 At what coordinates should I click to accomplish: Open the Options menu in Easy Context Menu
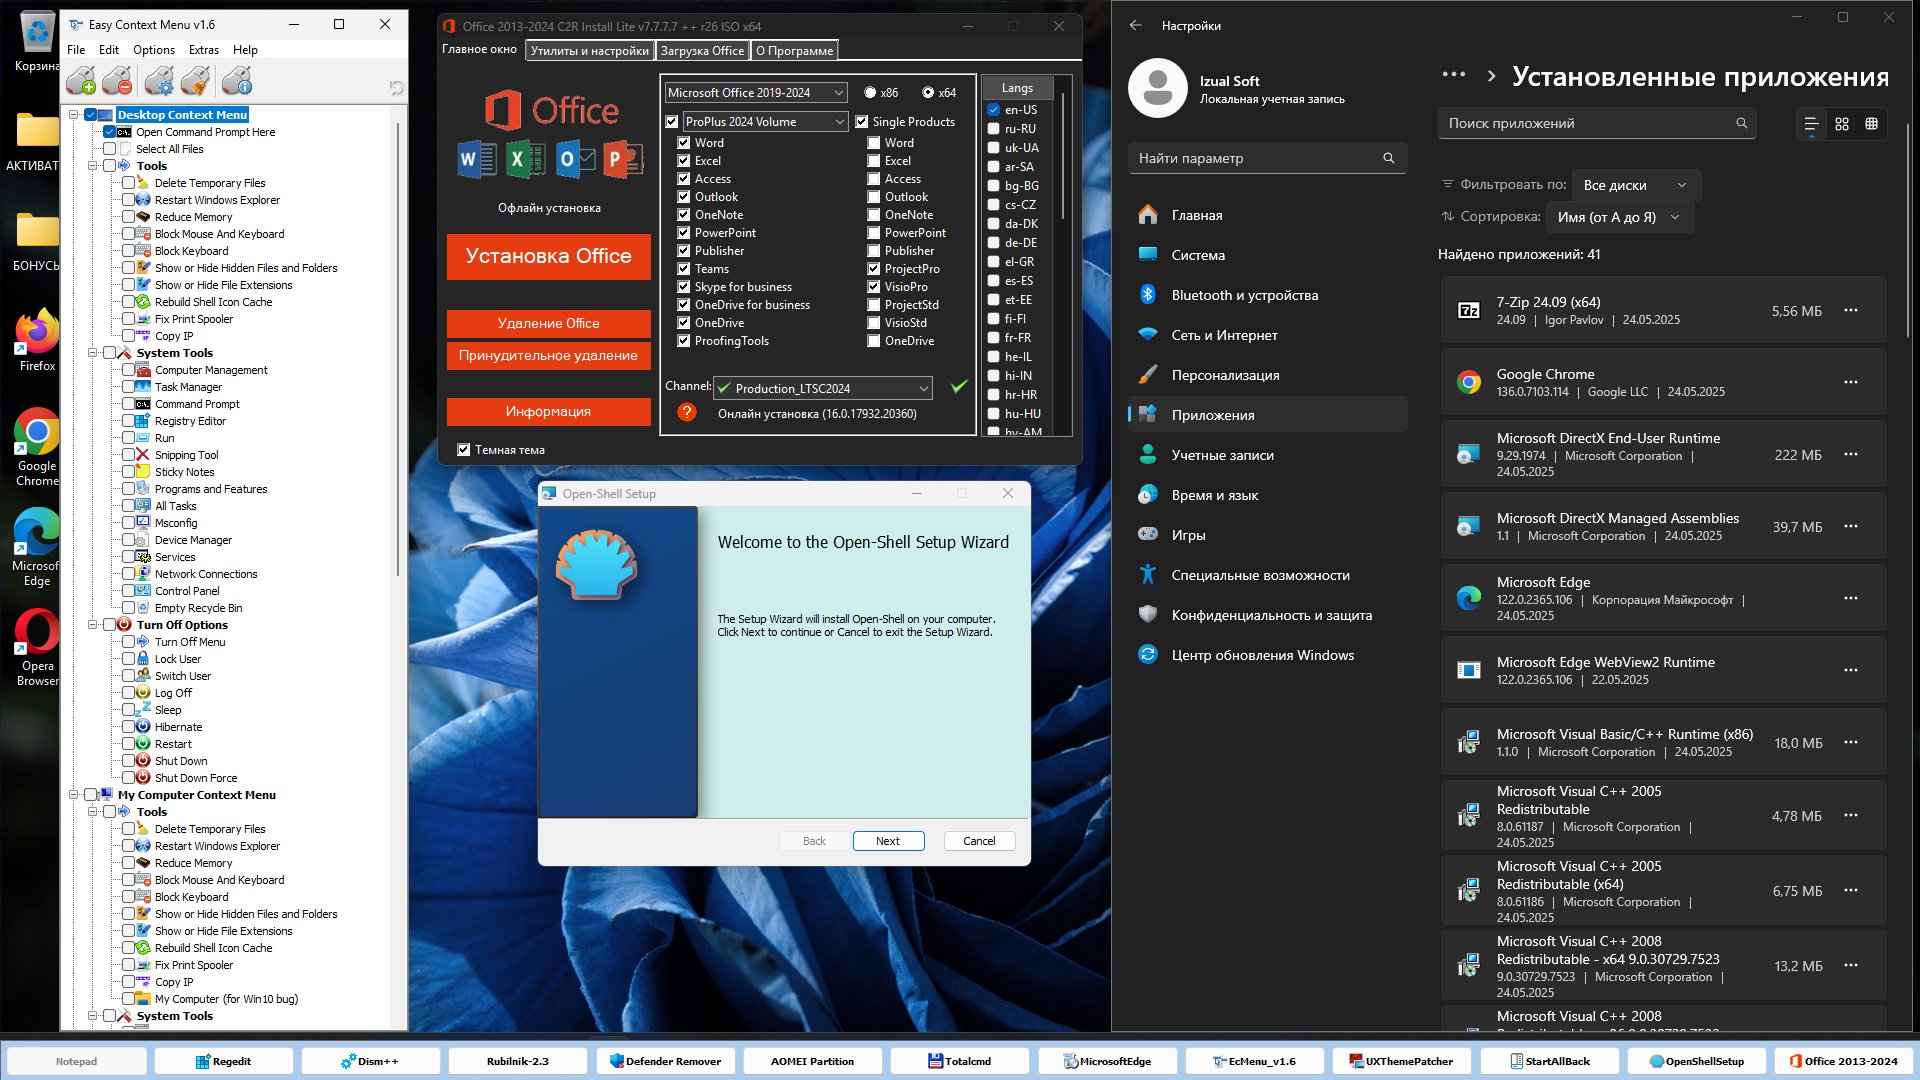tap(154, 50)
